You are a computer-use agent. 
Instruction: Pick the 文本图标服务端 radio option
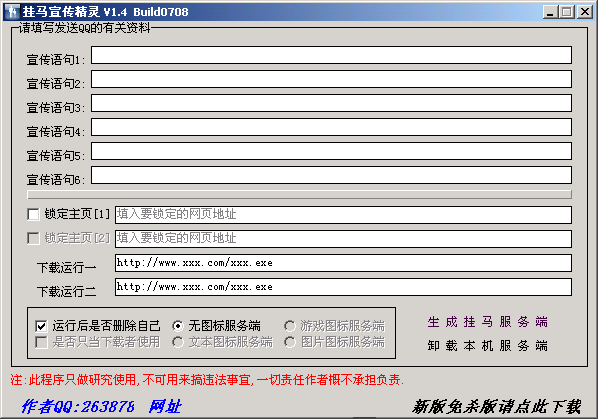177,342
